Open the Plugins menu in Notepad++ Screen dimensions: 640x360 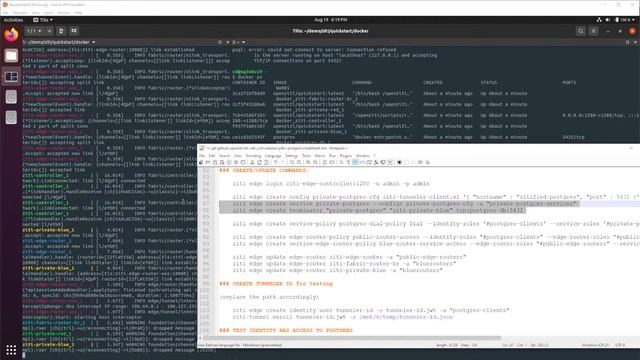pos(346,156)
